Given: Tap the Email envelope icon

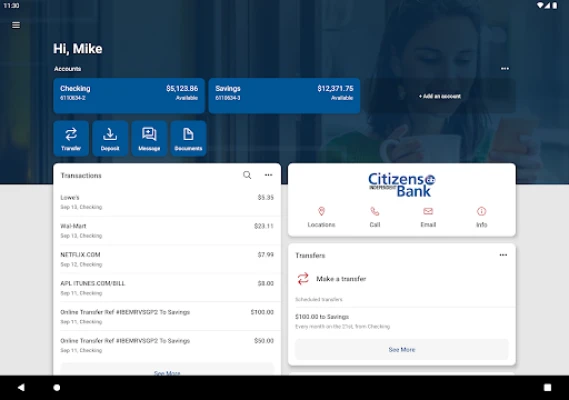Looking at the screenshot, I should click(428, 211).
